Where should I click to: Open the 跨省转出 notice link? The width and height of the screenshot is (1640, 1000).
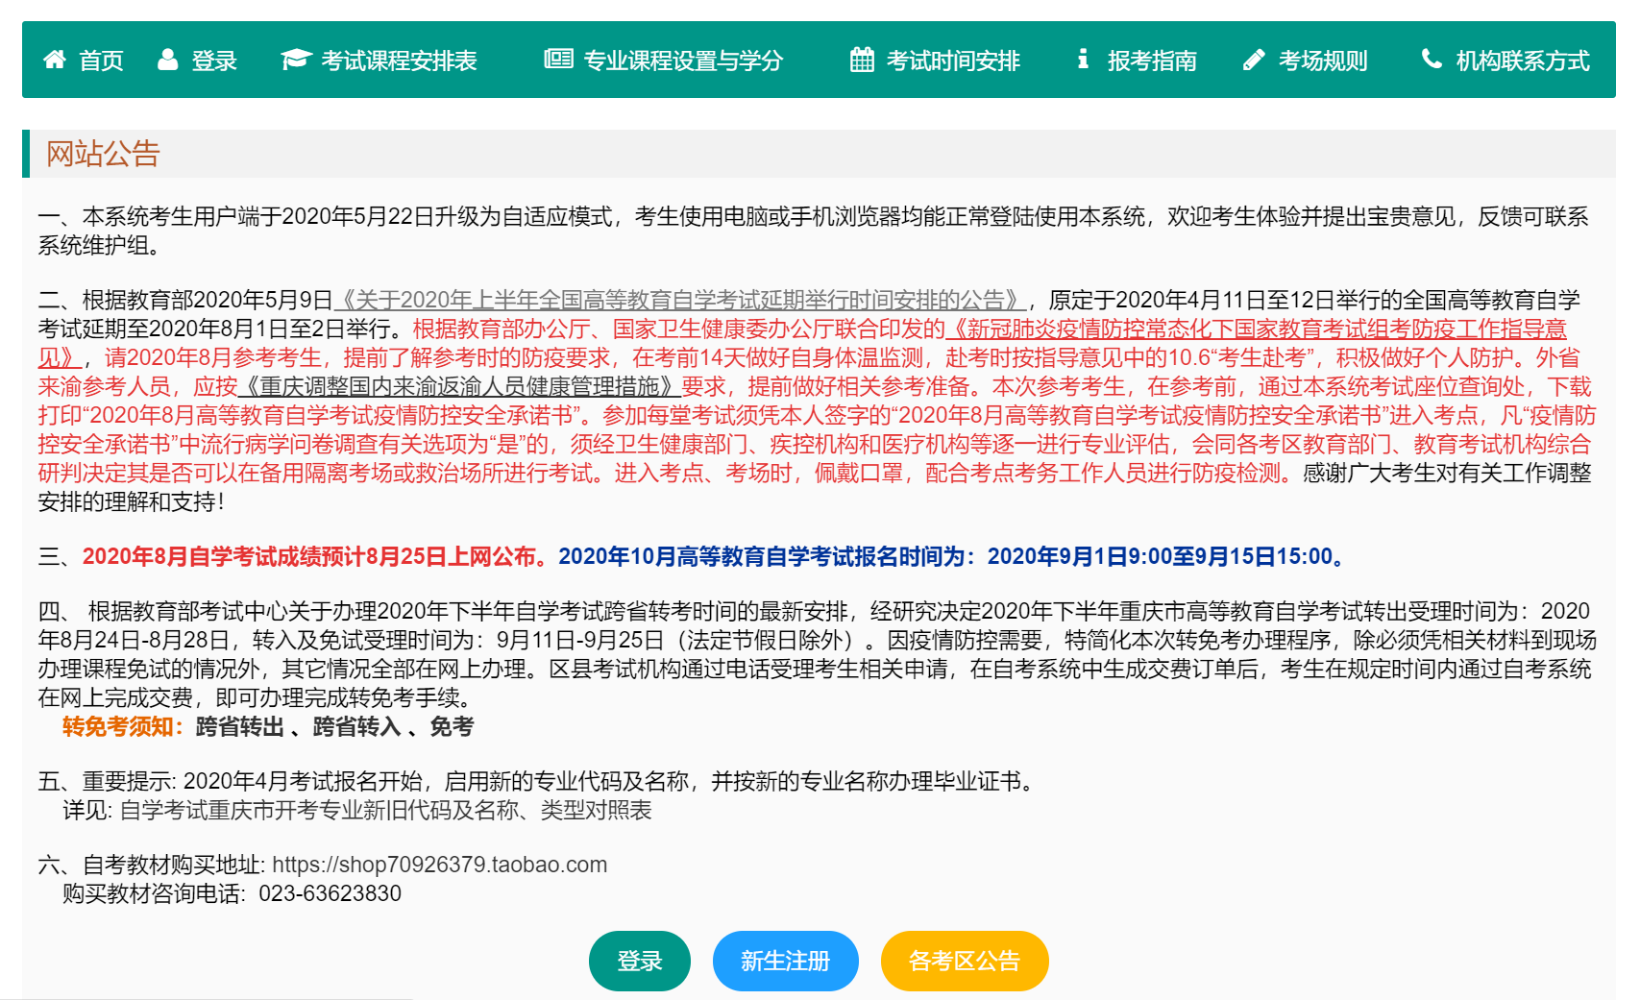240,727
